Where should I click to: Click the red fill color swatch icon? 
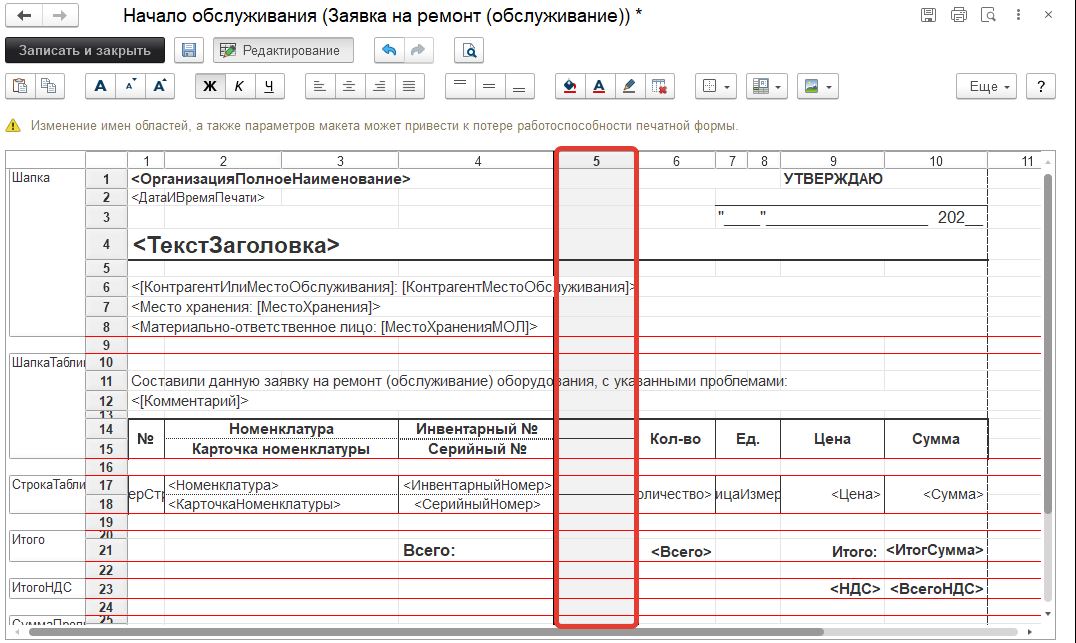[x=569, y=86]
